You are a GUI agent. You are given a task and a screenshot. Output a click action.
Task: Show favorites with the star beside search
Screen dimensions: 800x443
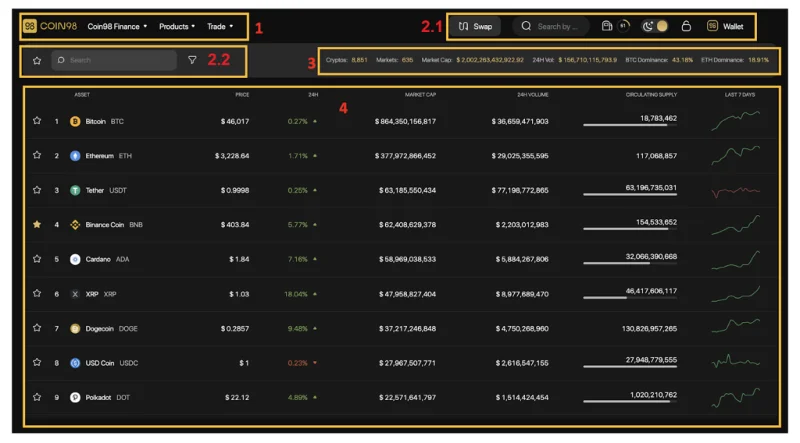(x=37, y=60)
